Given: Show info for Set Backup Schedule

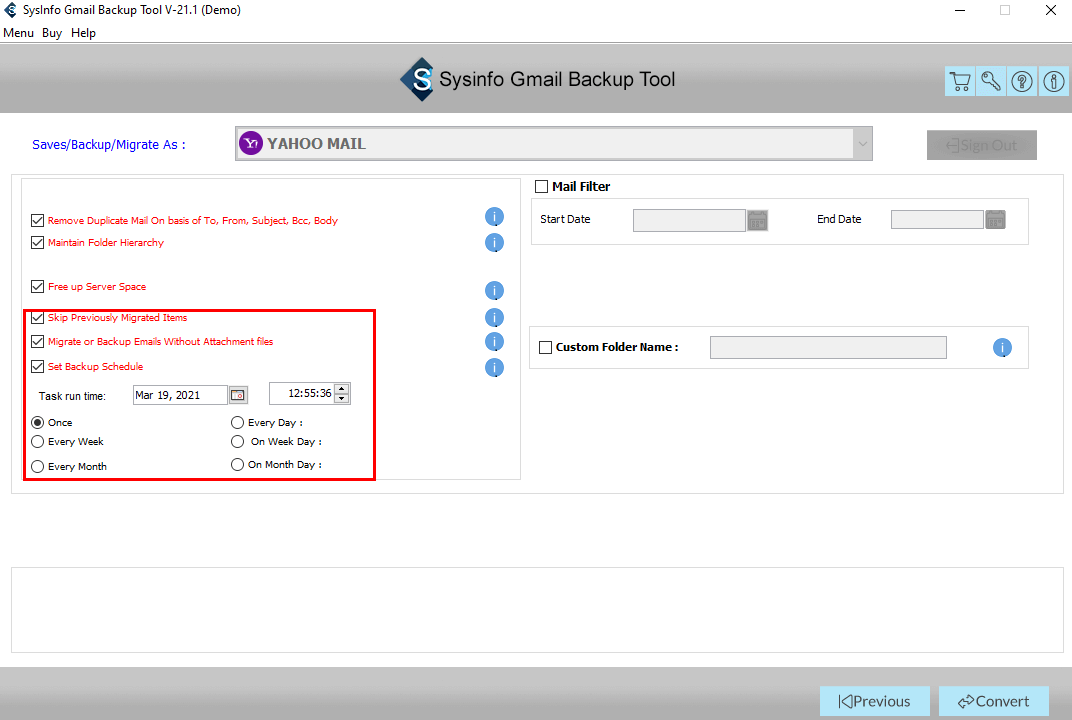Looking at the screenshot, I should [x=494, y=368].
